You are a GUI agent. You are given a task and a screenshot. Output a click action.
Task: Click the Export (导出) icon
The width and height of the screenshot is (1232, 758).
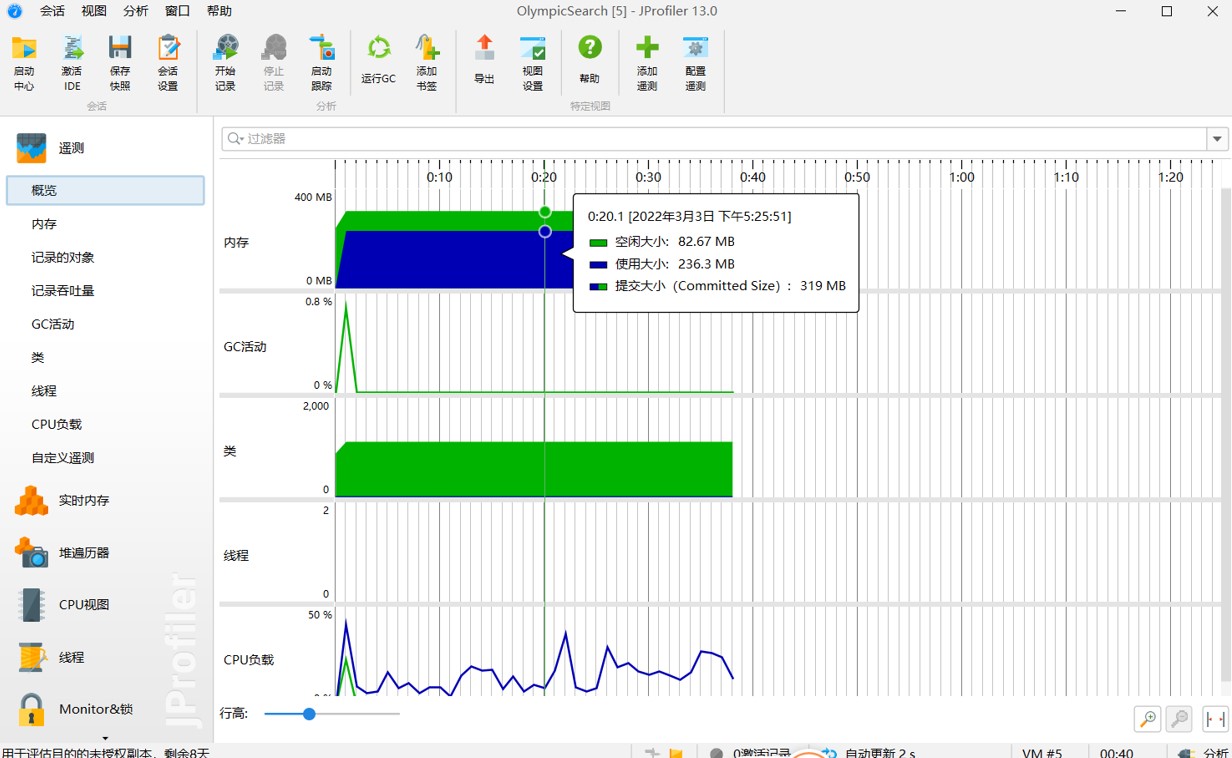484,60
